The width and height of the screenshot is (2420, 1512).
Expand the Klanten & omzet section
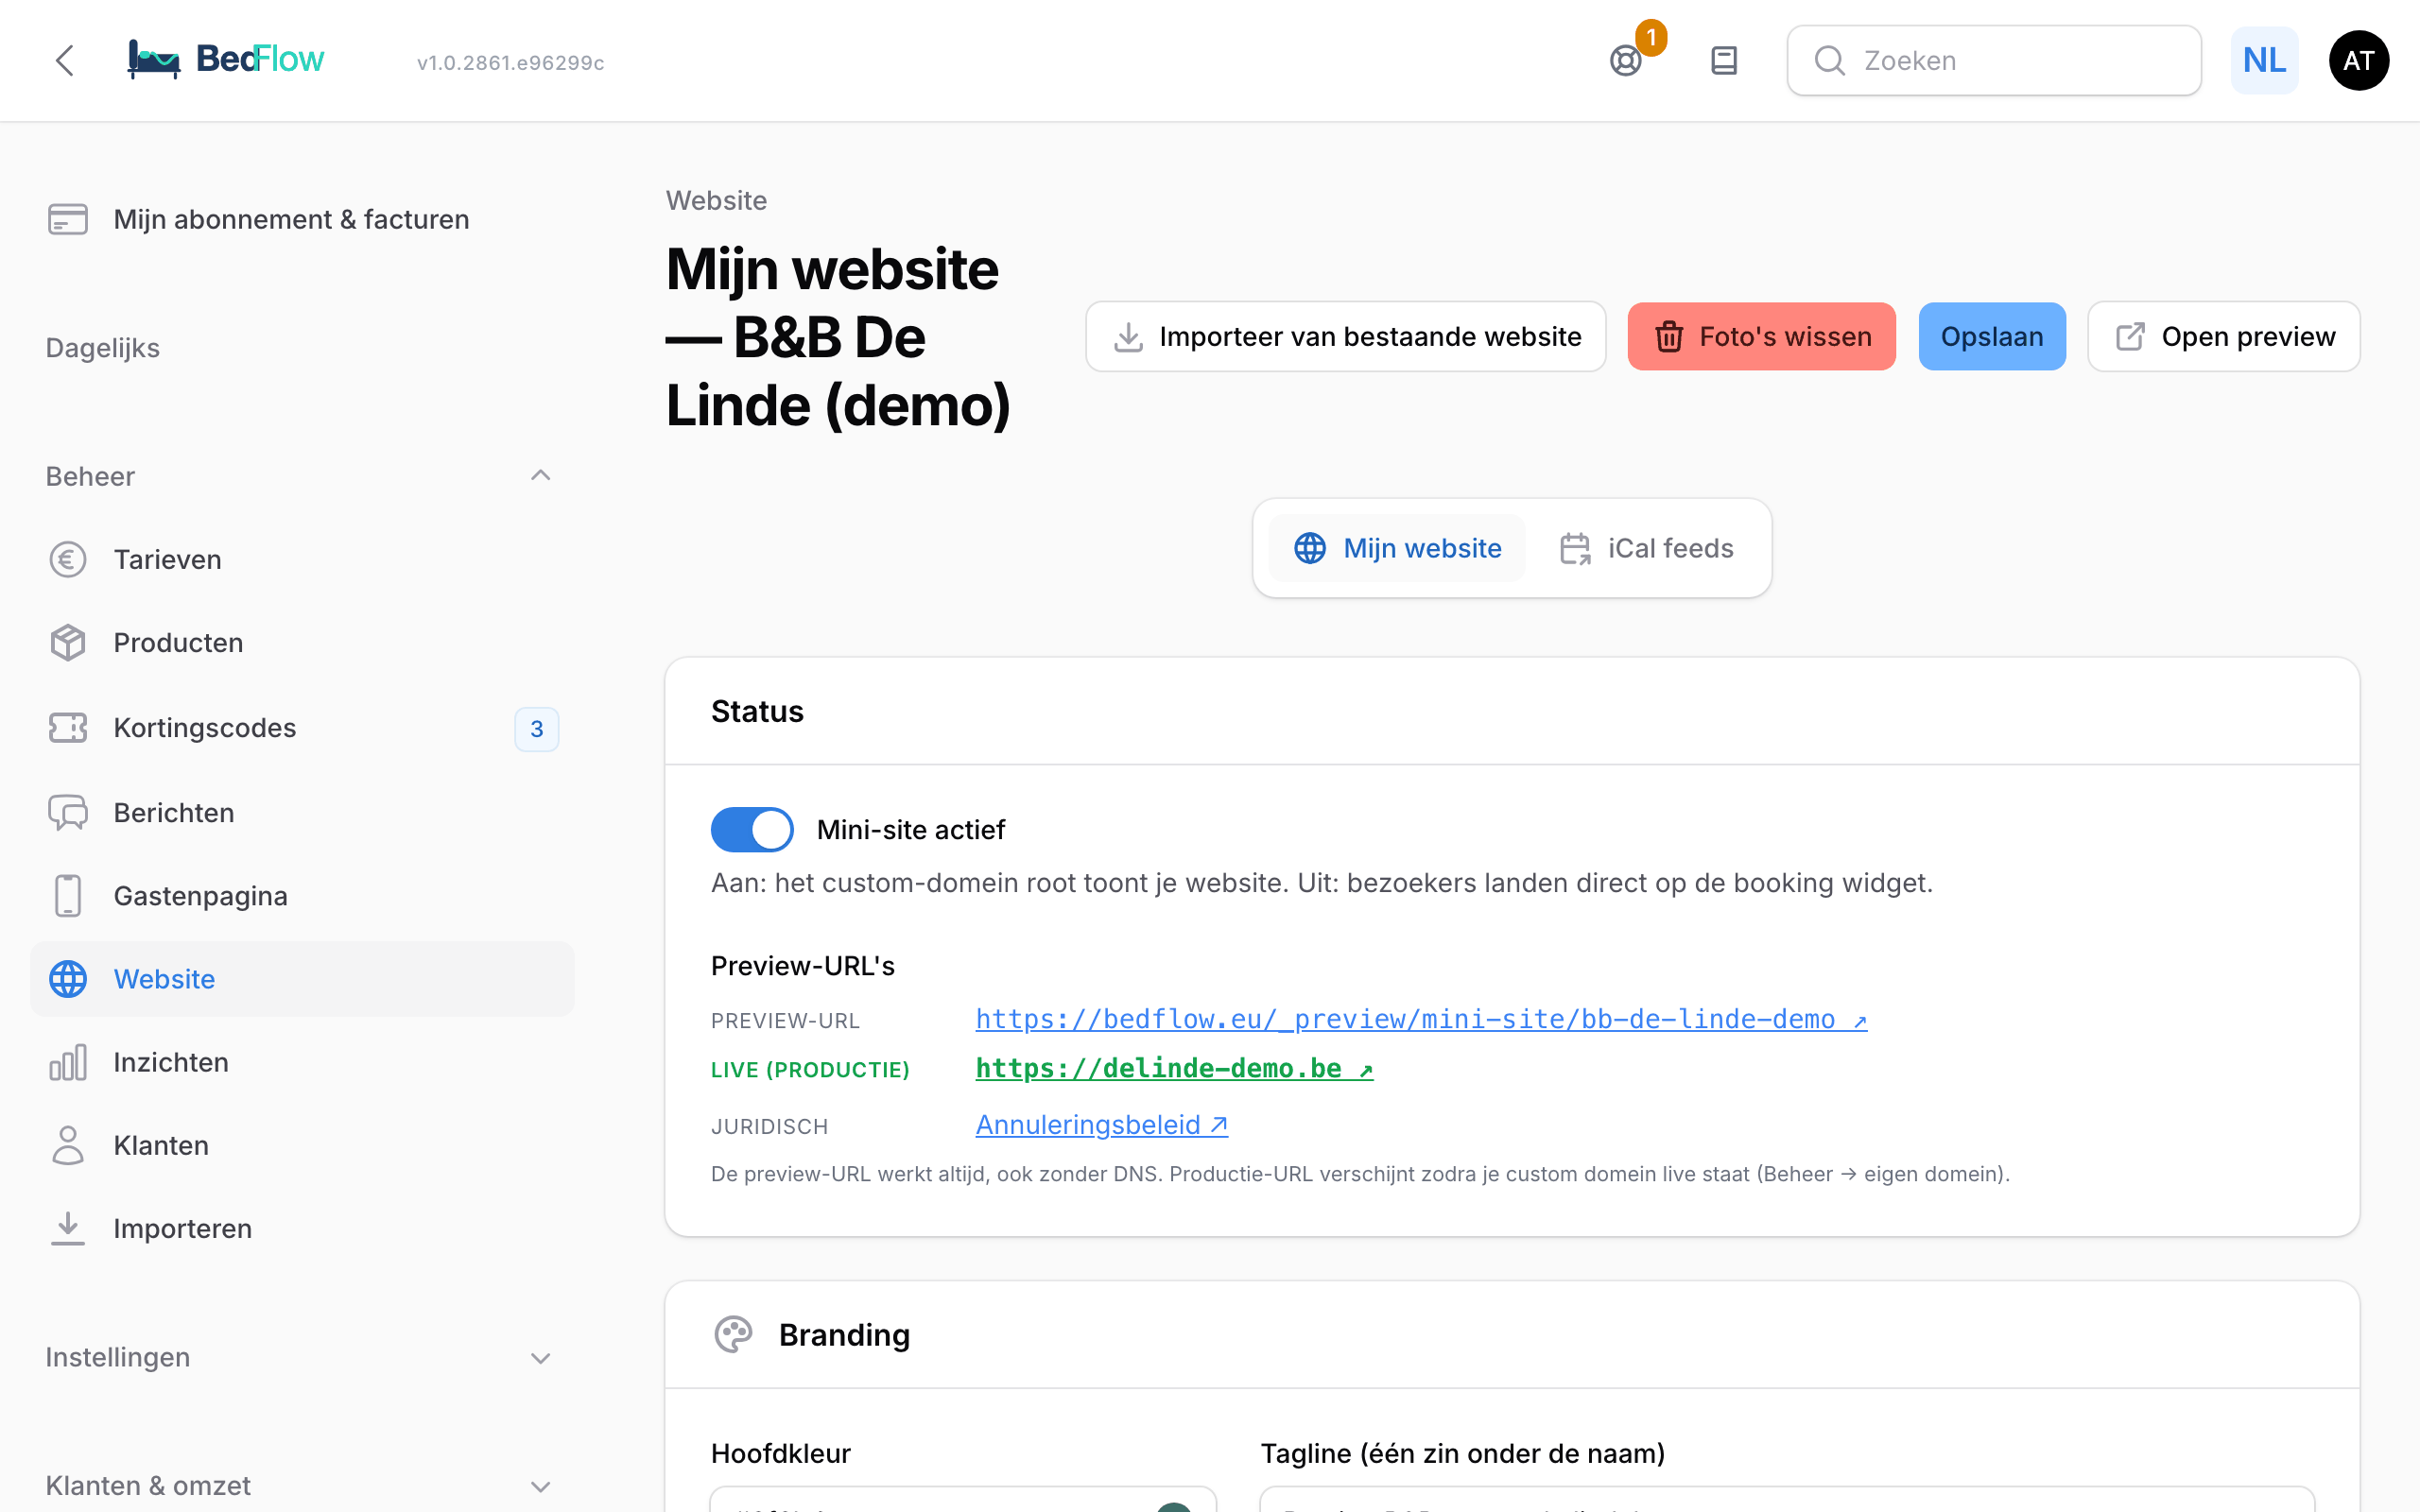pyautogui.click(x=540, y=1486)
